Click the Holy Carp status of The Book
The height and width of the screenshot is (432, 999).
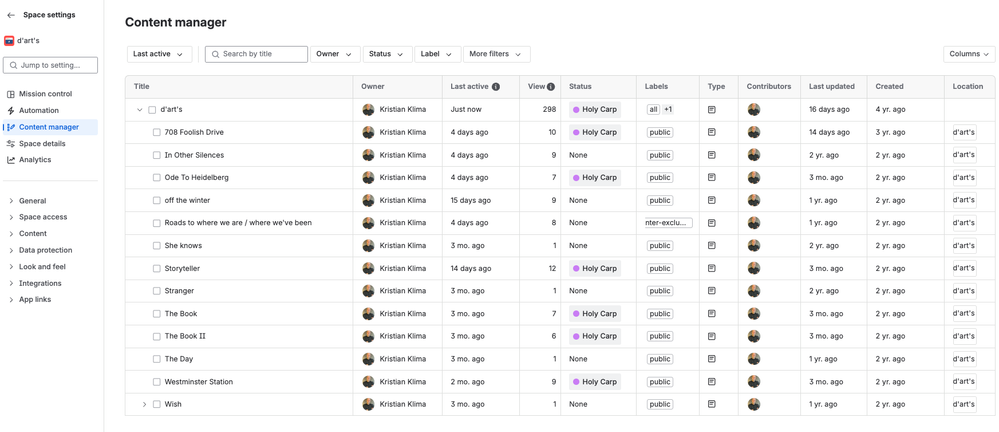[595, 314]
